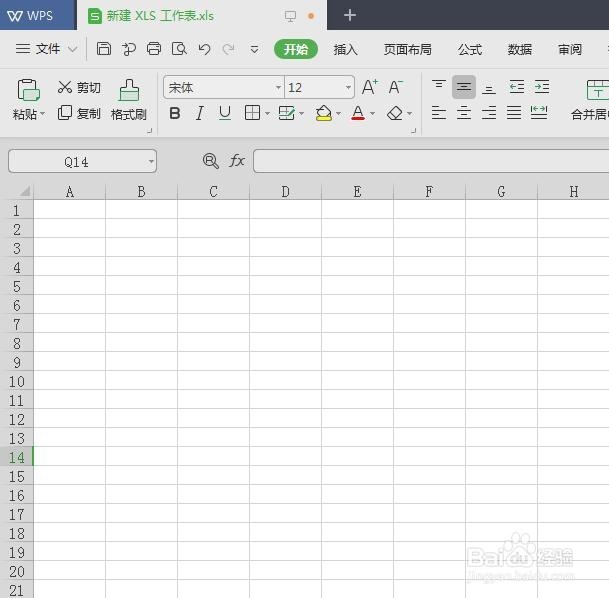
Task: Expand the 粘贴 dropdown arrow
Action: pos(42,114)
